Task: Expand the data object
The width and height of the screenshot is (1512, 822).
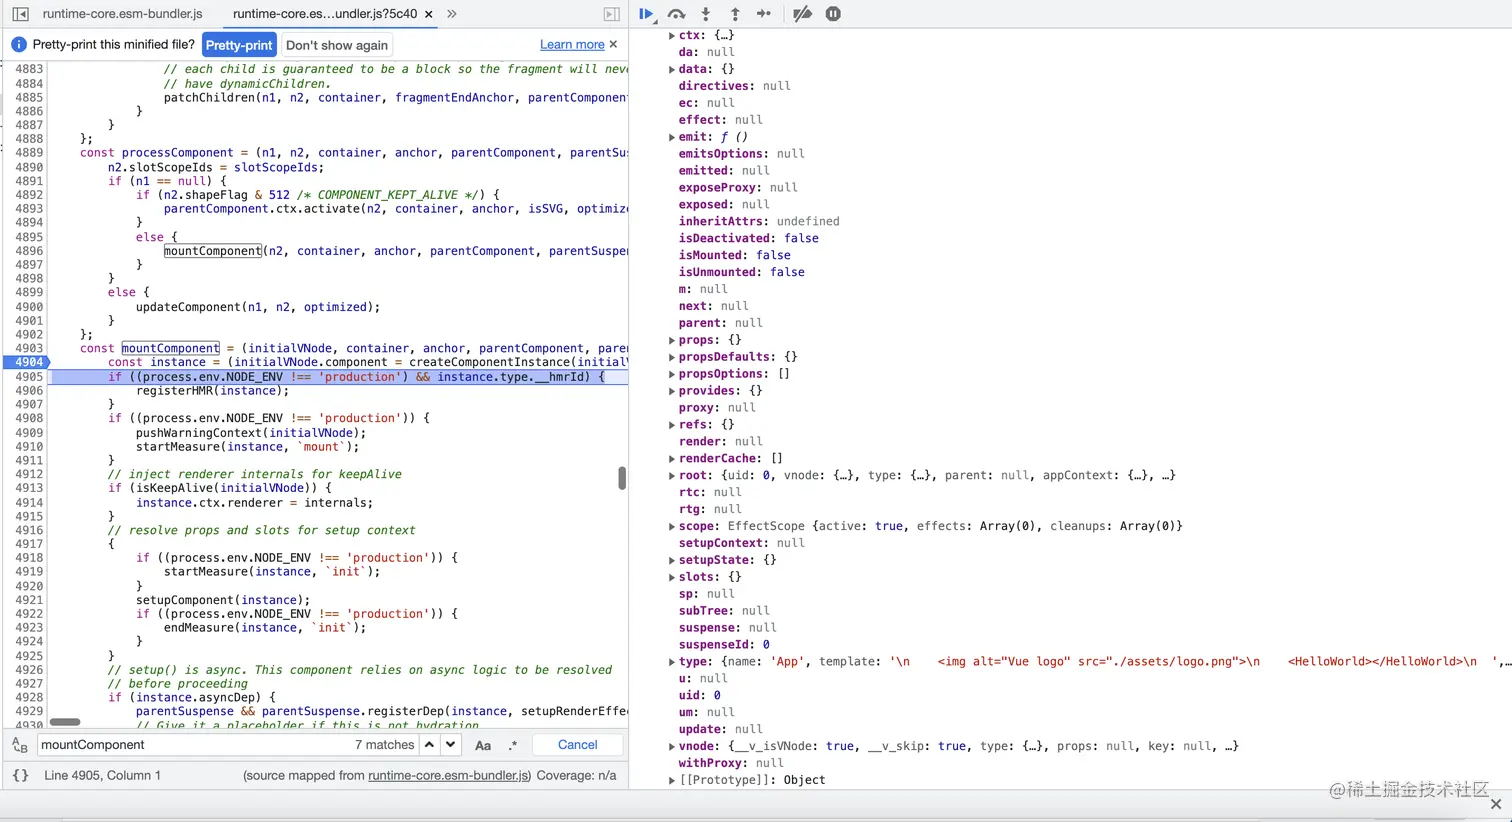Action: coord(672,69)
